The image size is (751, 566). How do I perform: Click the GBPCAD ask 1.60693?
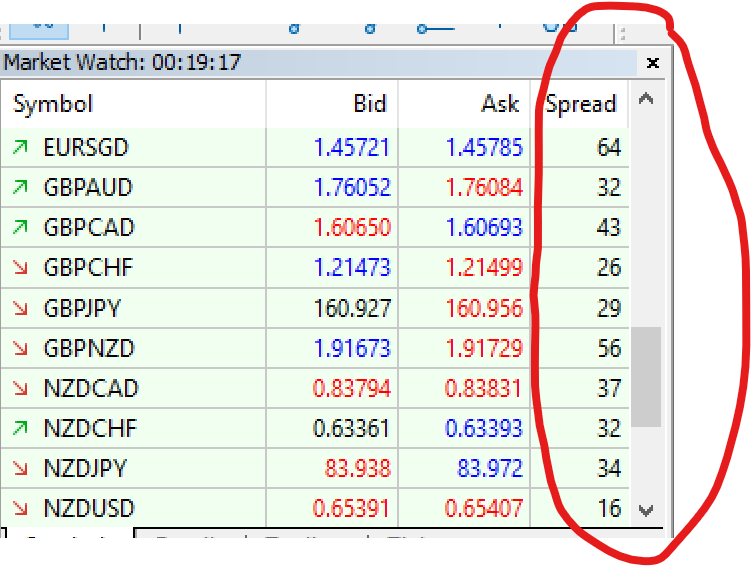(484, 227)
